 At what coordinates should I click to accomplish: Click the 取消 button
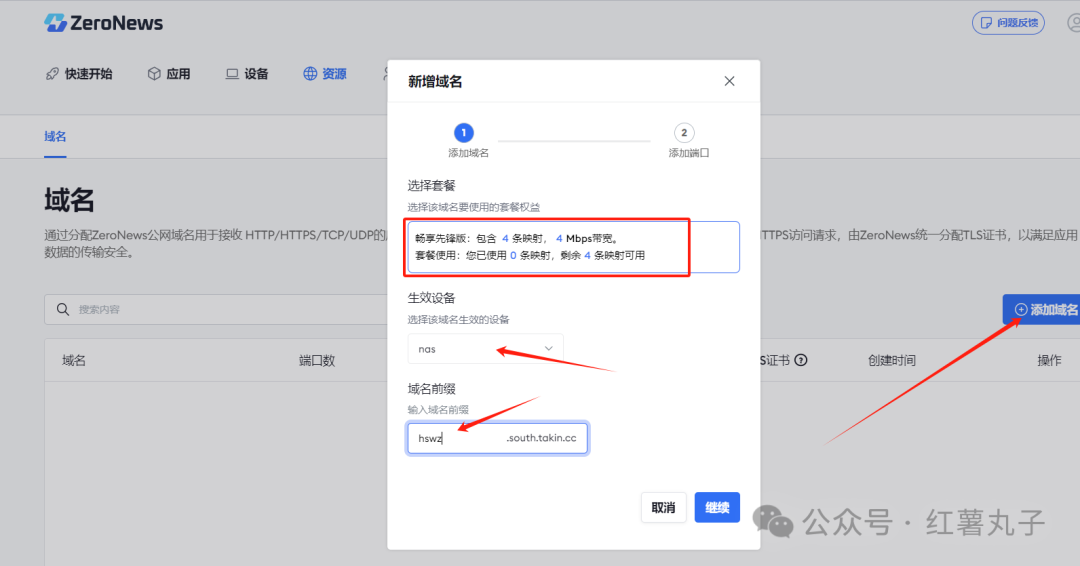tap(663, 507)
